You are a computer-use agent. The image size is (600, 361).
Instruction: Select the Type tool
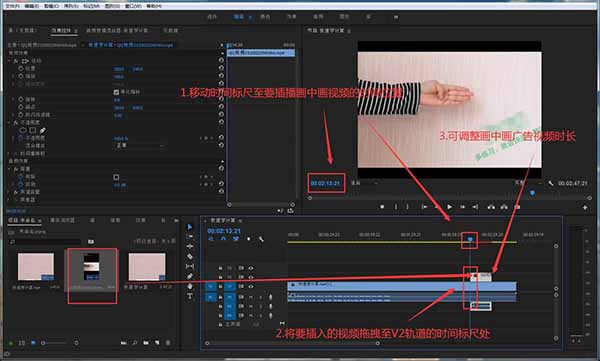(x=190, y=296)
